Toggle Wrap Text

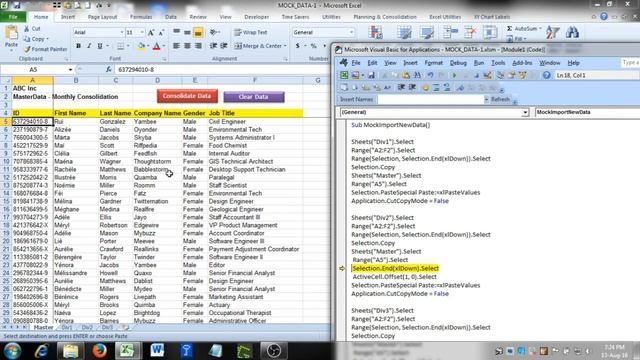click(x=251, y=32)
